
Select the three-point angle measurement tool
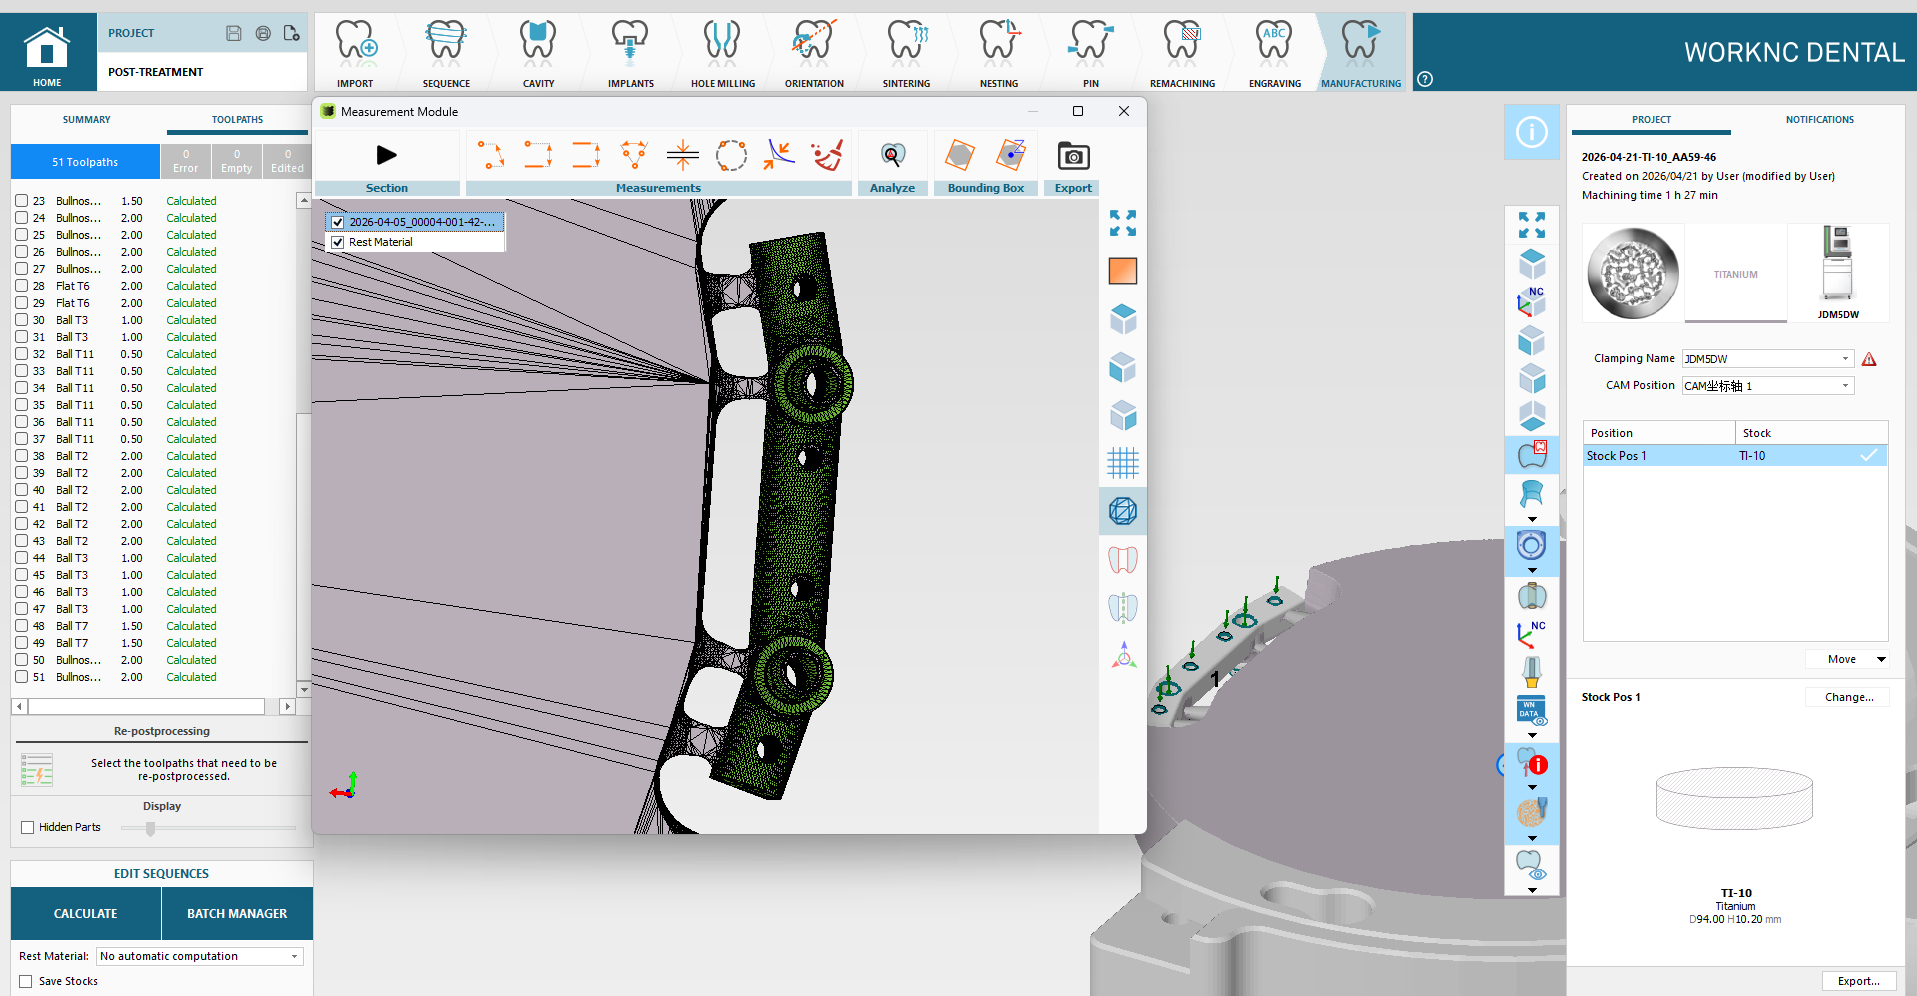[x=634, y=155]
